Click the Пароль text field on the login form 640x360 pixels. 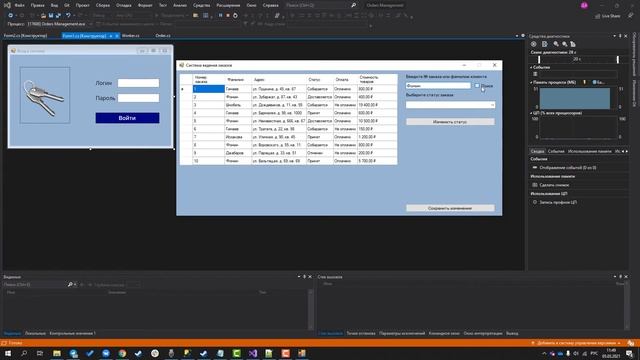tap(138, 98)
